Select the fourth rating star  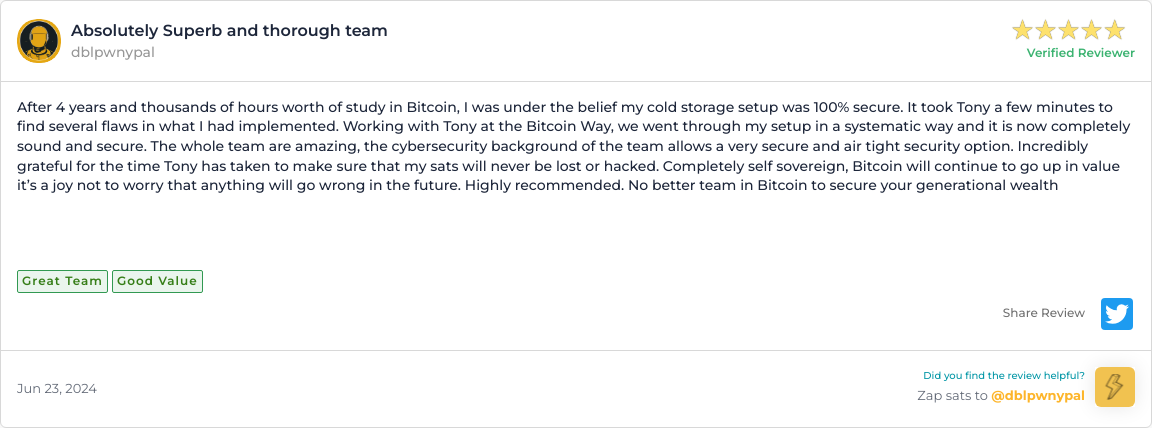(1091, 30)
